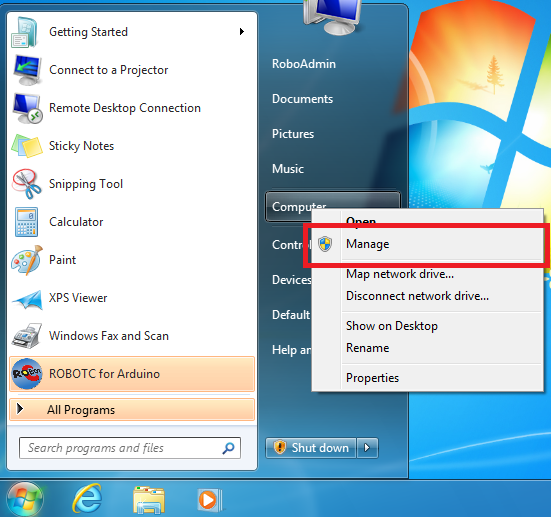Viewport: 551px width, 517px height.
Task: Open Internet Explorer from the taskbar
Action: coord(87,499)
